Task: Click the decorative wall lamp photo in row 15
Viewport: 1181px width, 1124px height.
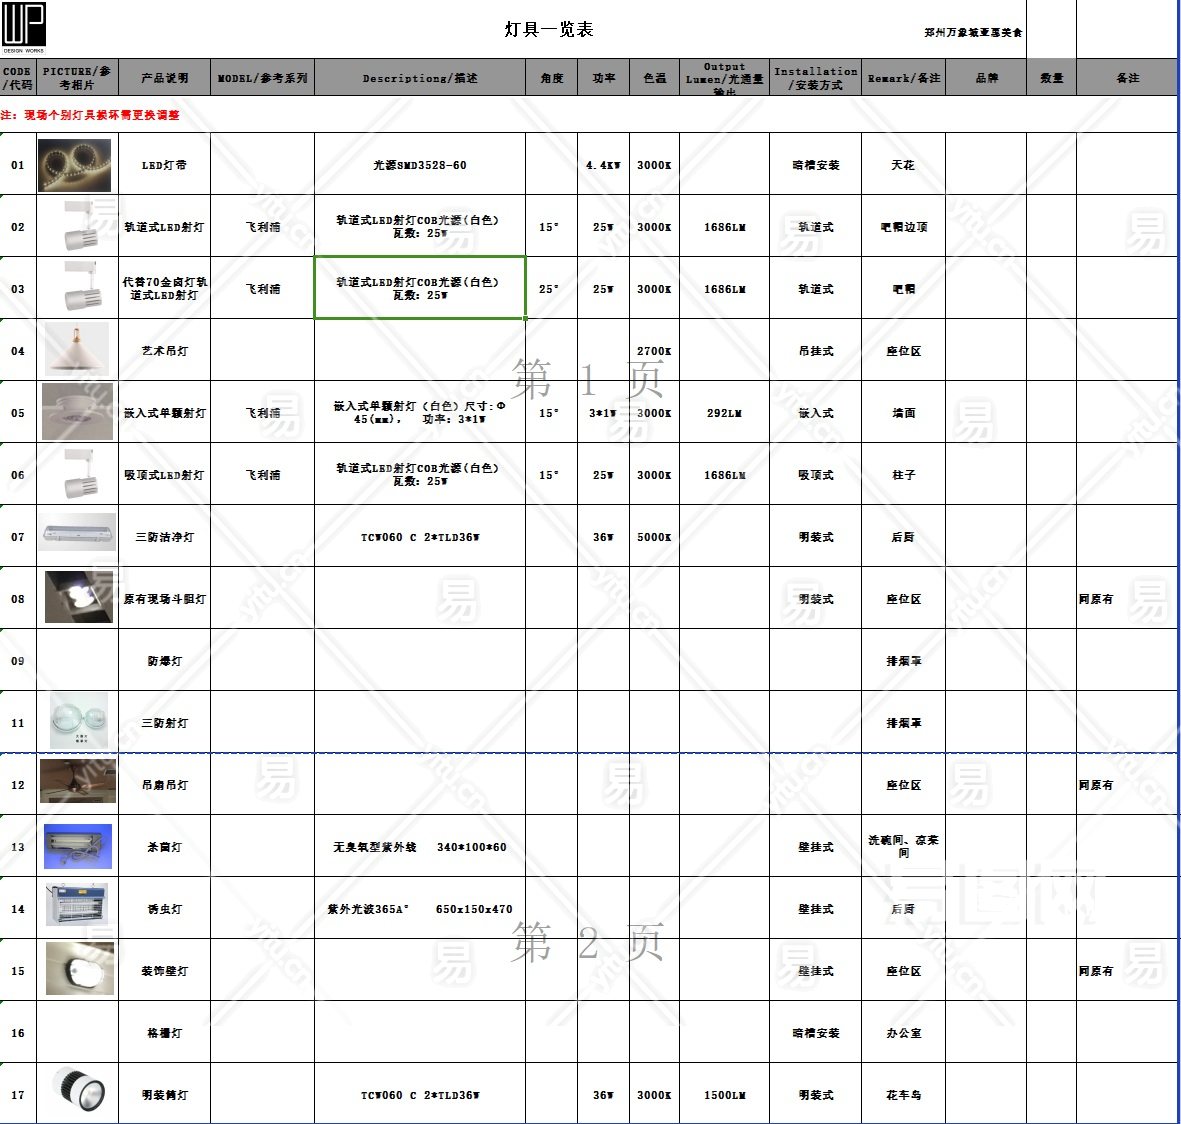Action: (x=80, y=969)
